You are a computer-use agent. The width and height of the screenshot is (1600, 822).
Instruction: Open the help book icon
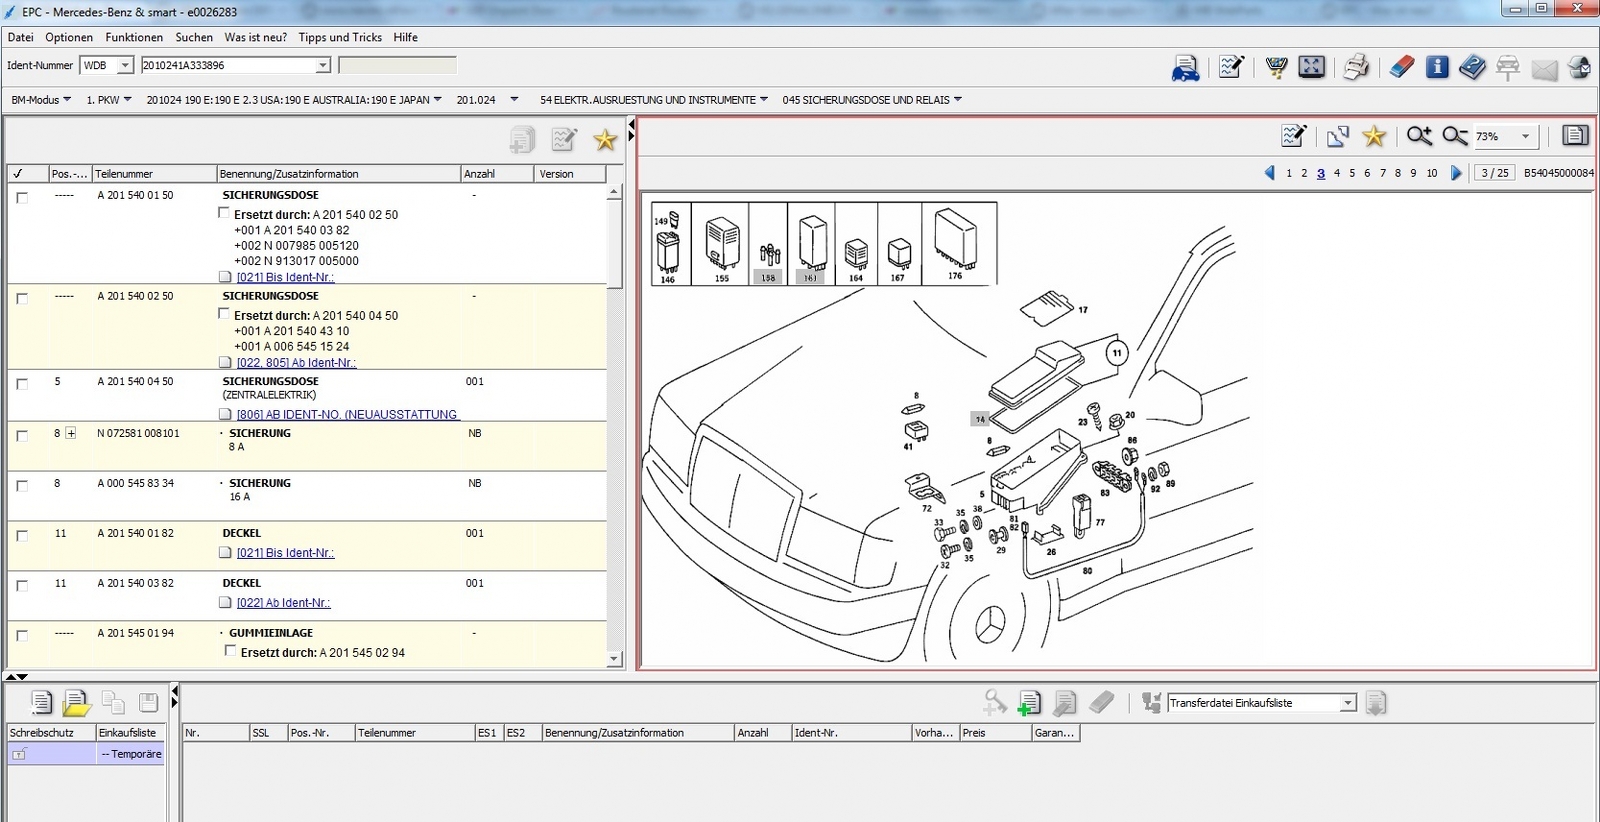(x=1472, y=67)
